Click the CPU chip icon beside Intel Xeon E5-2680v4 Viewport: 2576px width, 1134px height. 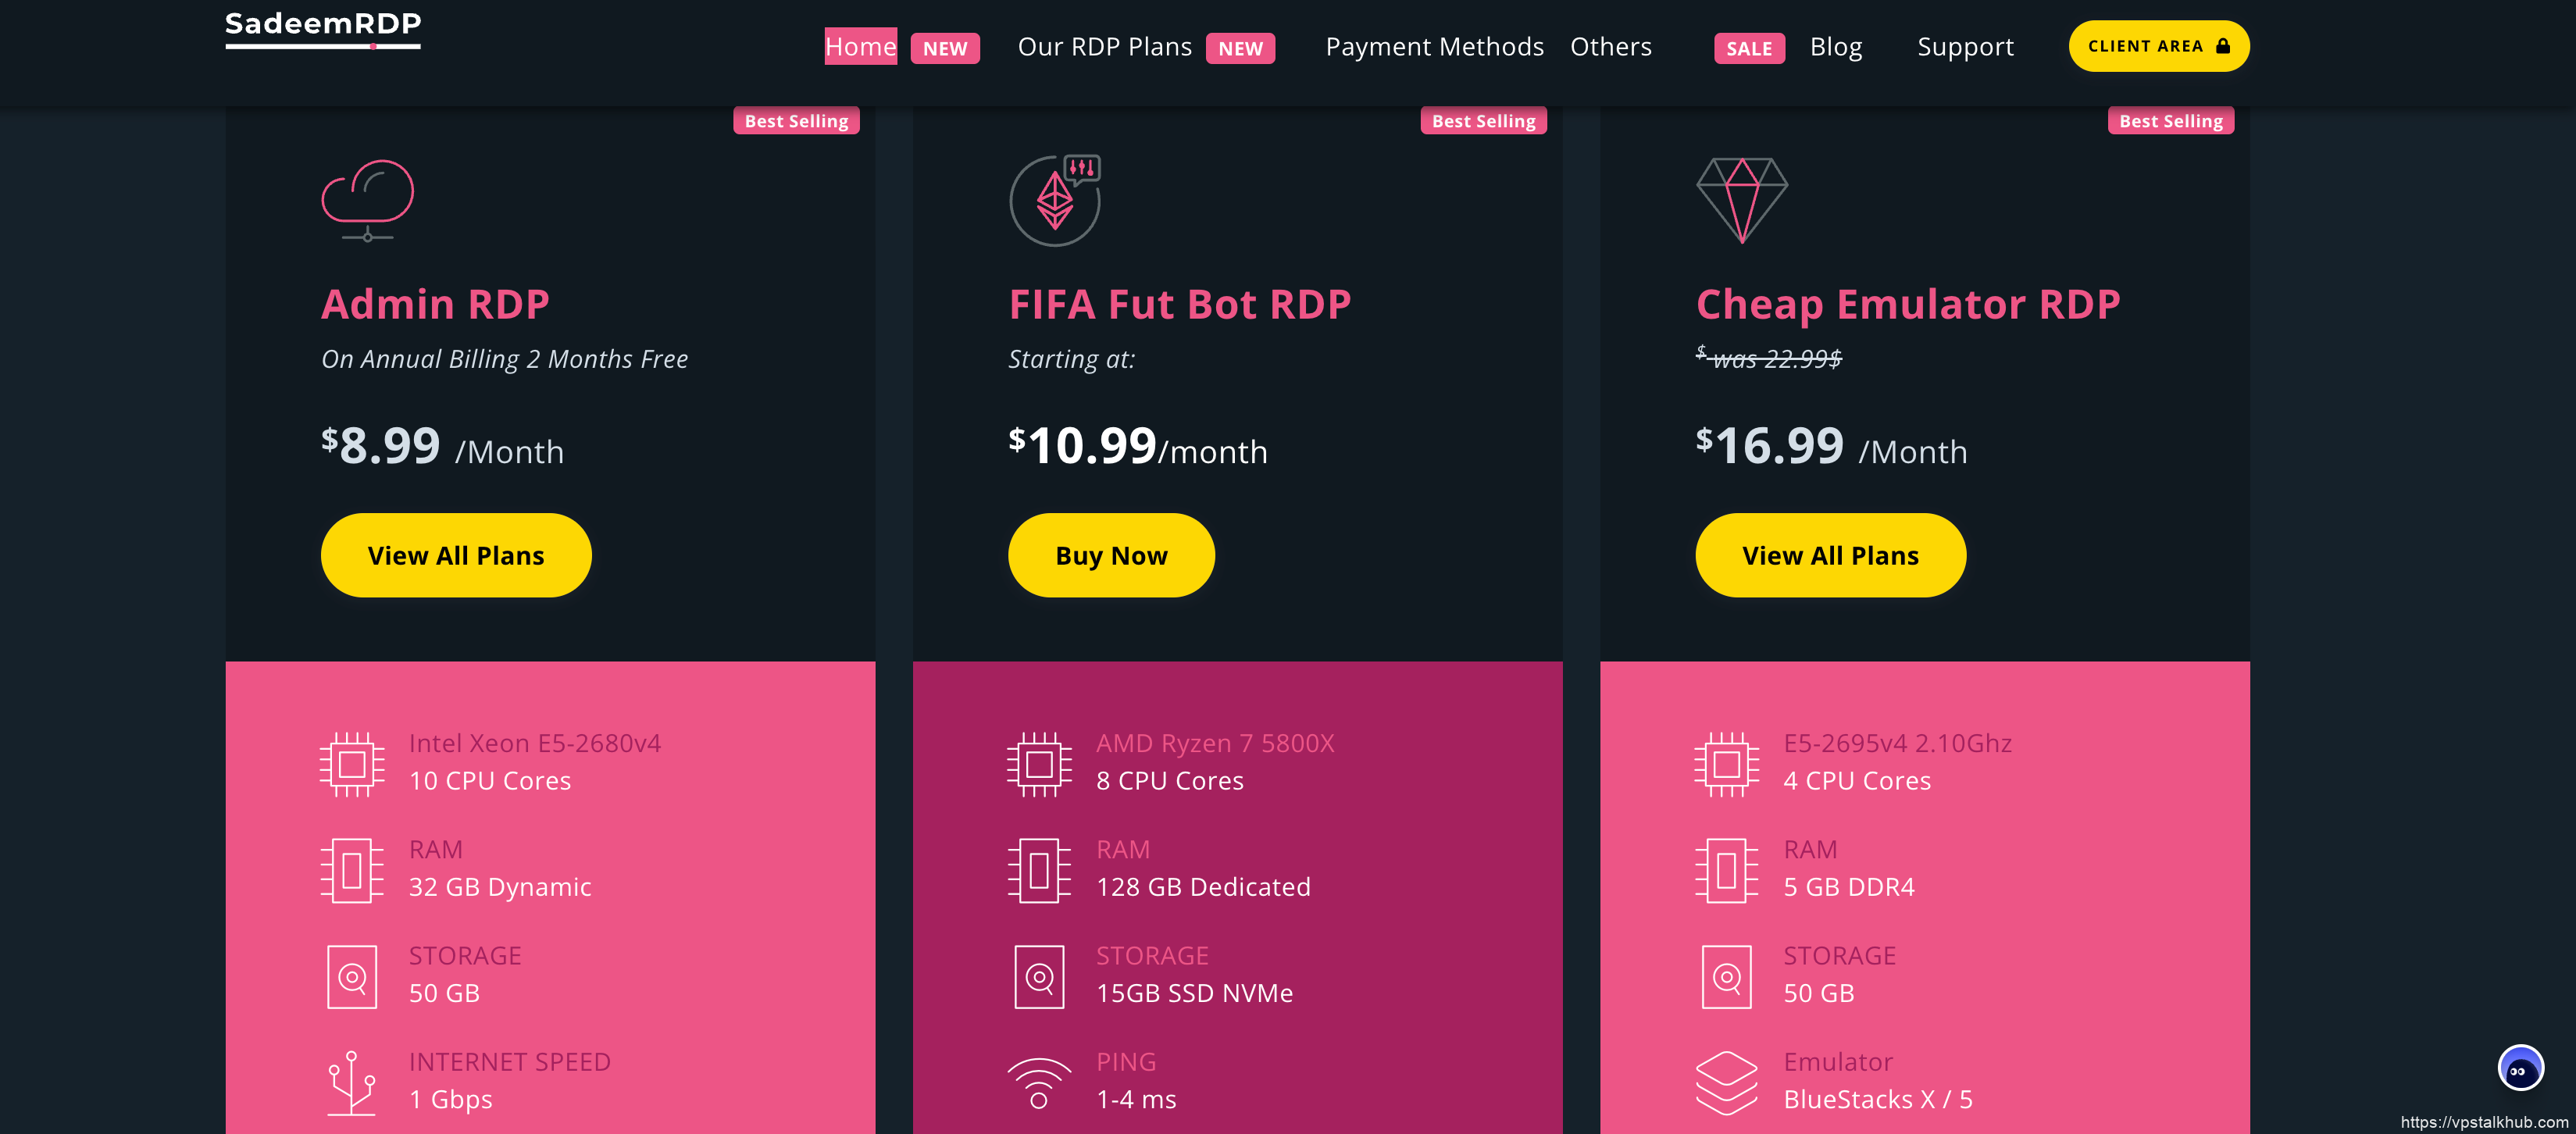pos(352,764)
